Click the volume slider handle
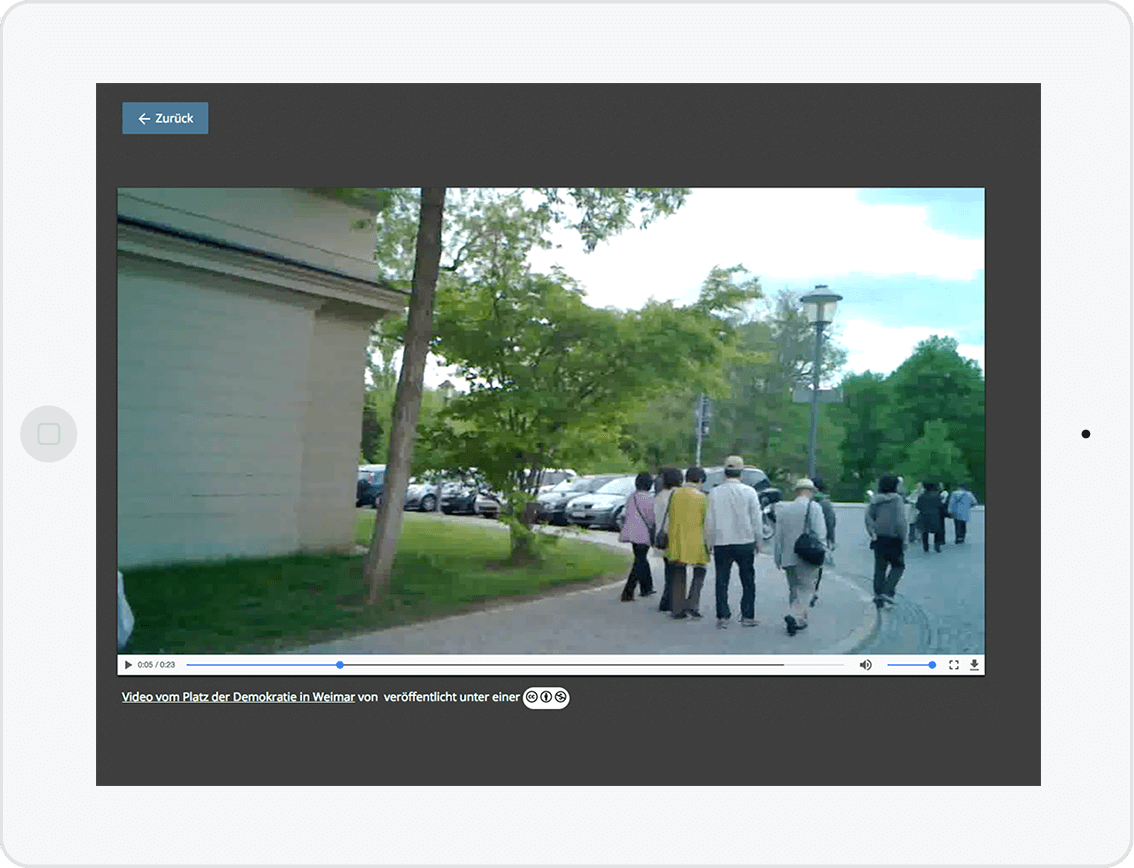 click(932, 665)
